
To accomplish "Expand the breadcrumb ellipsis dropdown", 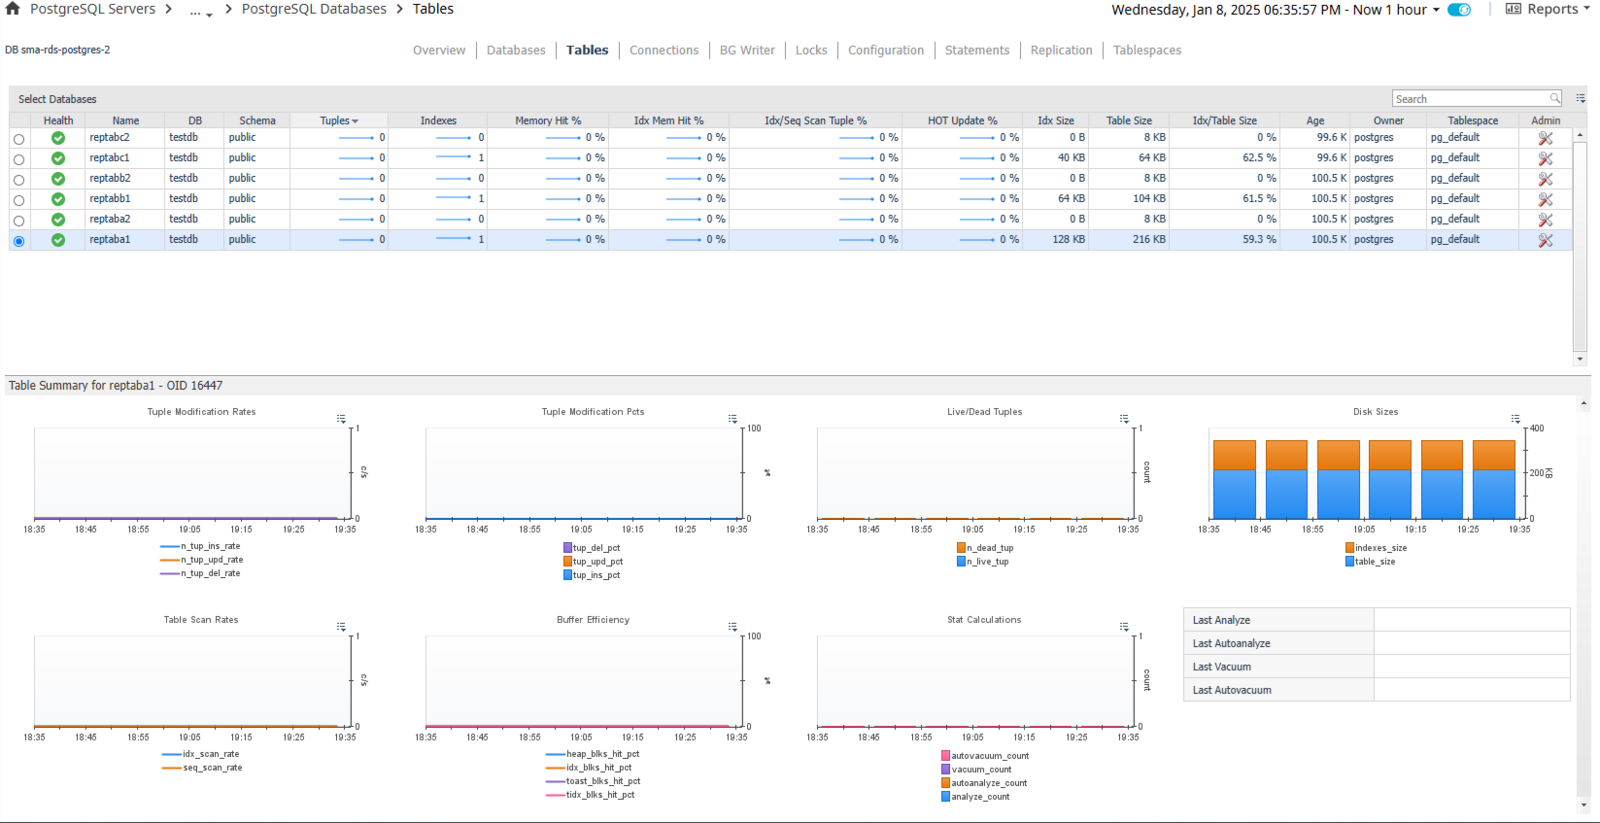I will tap(201, 11).
